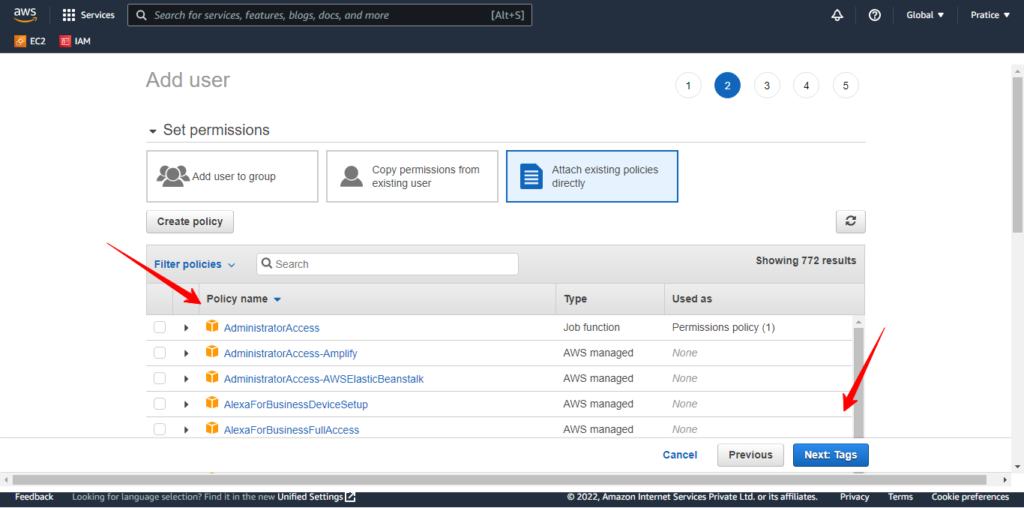Open the help question mark icon
This screenshot has height=508, width=1024.
pyautogui.click(x=874, y=15)
